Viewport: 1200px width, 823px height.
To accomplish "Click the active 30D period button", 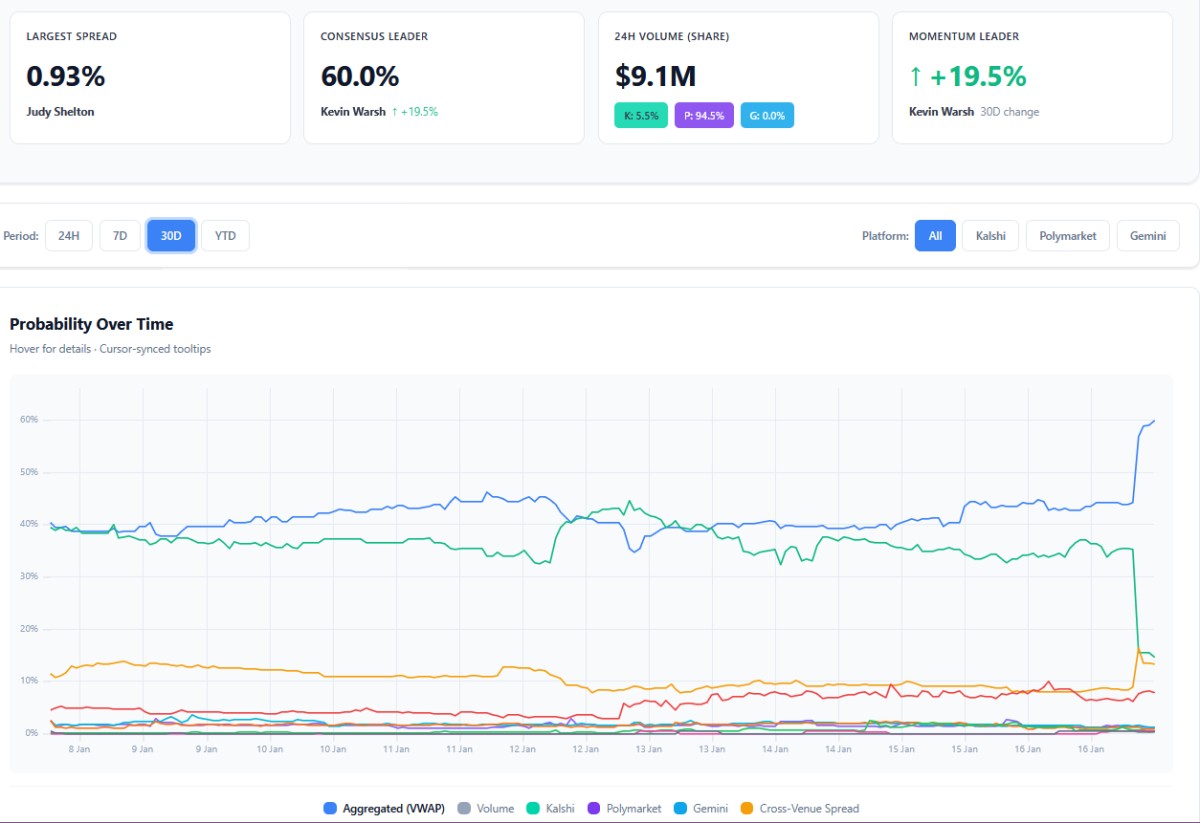I will pos(171,236).
